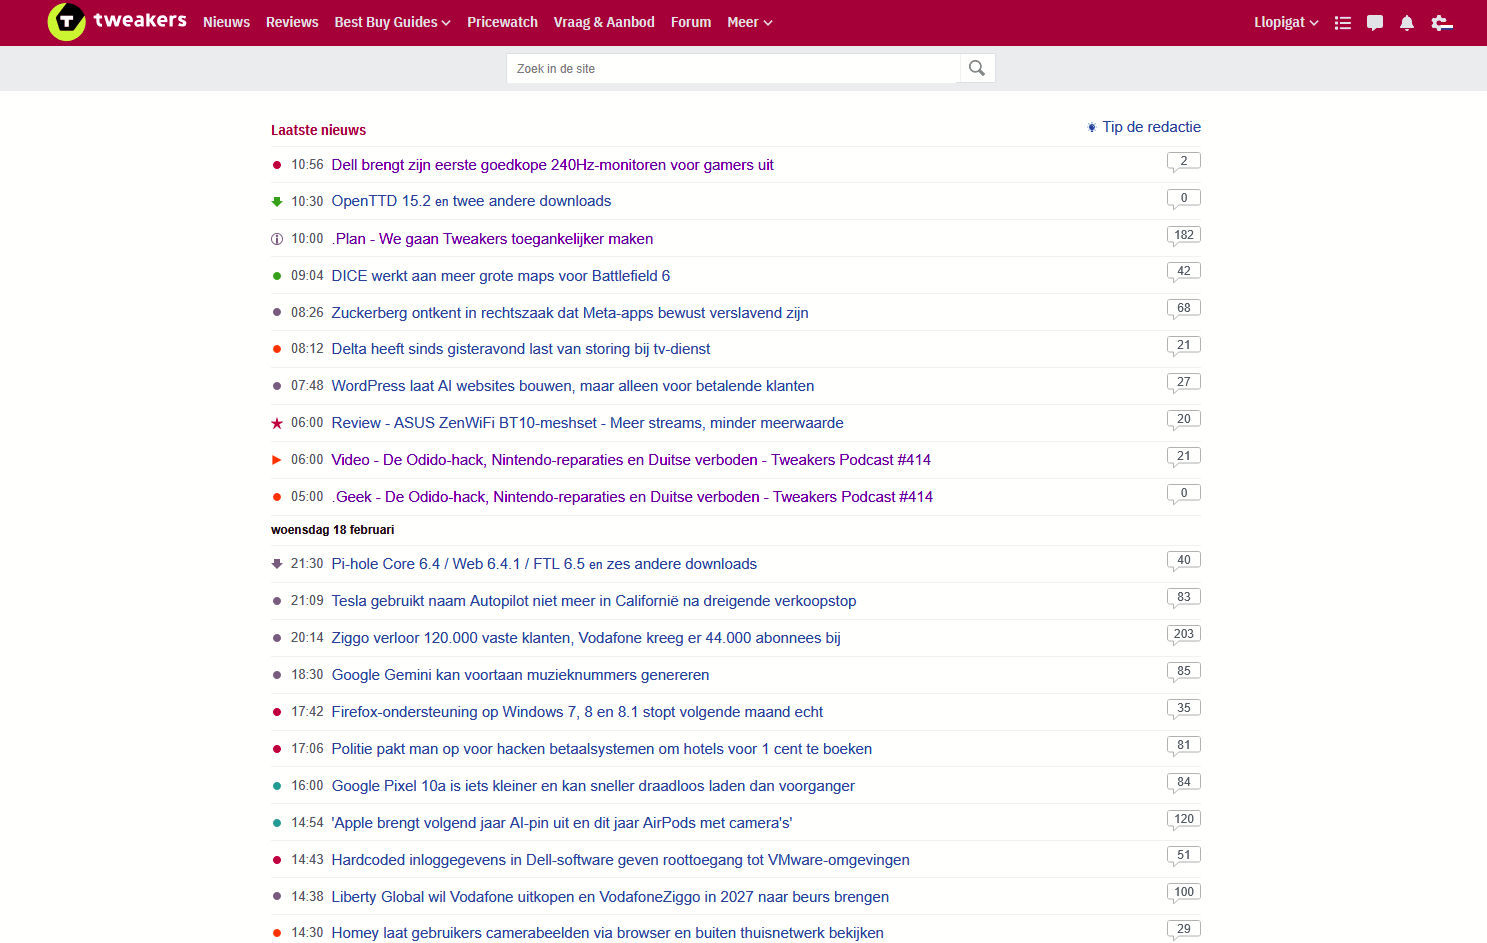
Task: Open Firefox Windows 7 ondersteuning article
Action: tap(578, 712)
